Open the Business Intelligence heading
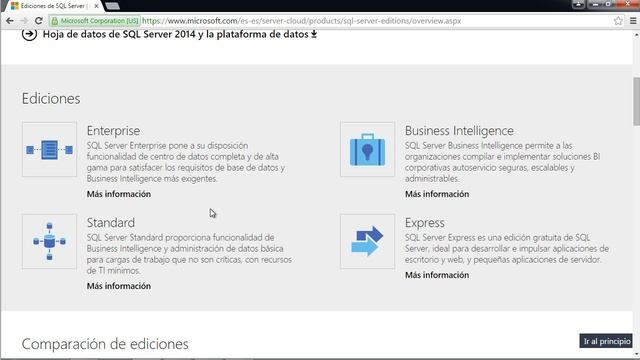The image size is (640, 360). tap(459, 131)
